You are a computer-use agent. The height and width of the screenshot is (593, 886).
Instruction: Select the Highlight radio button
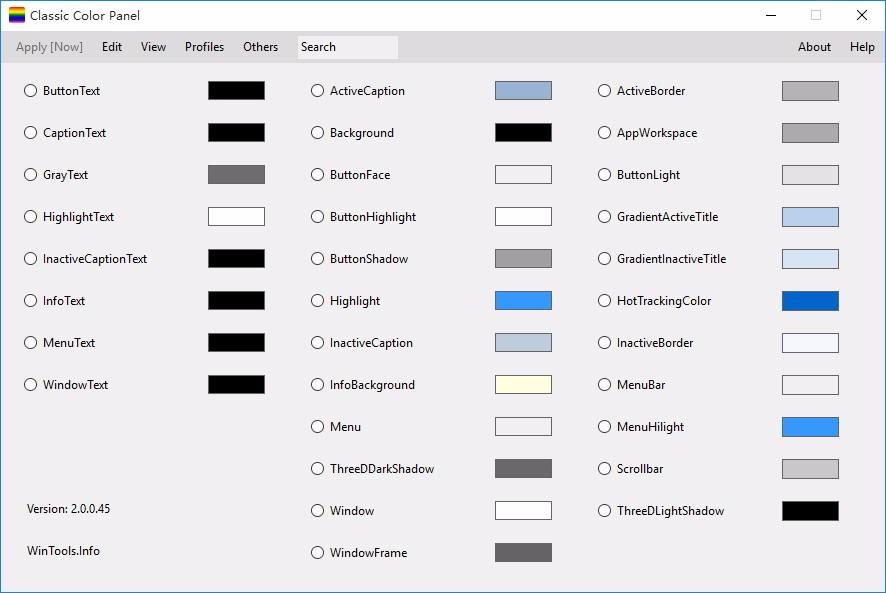point(318,301)
